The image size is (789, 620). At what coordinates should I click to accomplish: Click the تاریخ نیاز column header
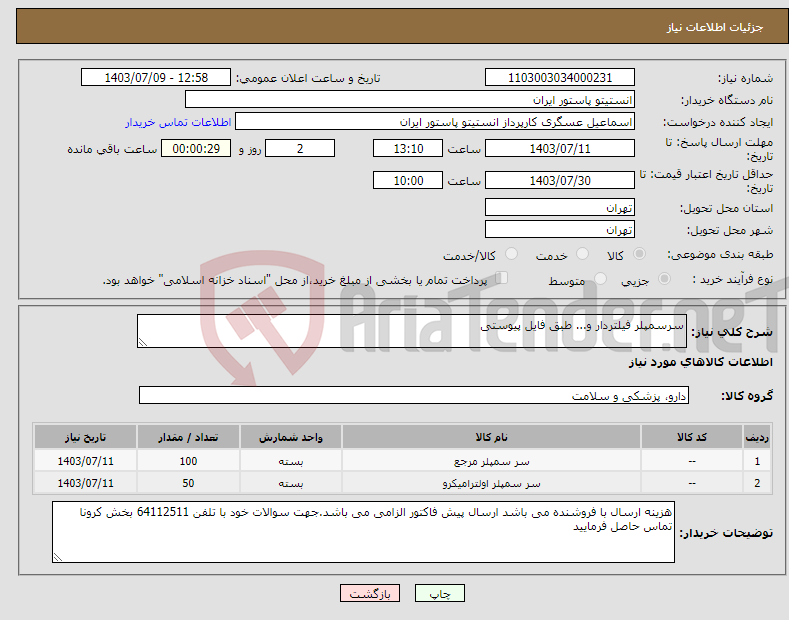click(85, 437)
